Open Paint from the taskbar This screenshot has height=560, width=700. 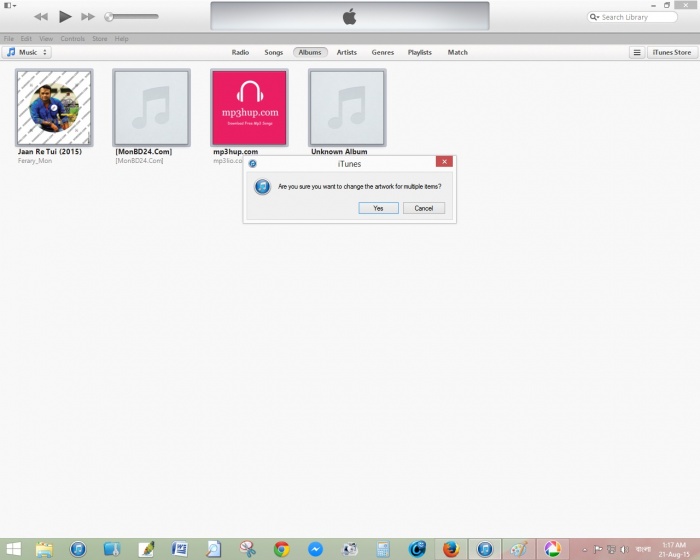(x=518, y=549)
